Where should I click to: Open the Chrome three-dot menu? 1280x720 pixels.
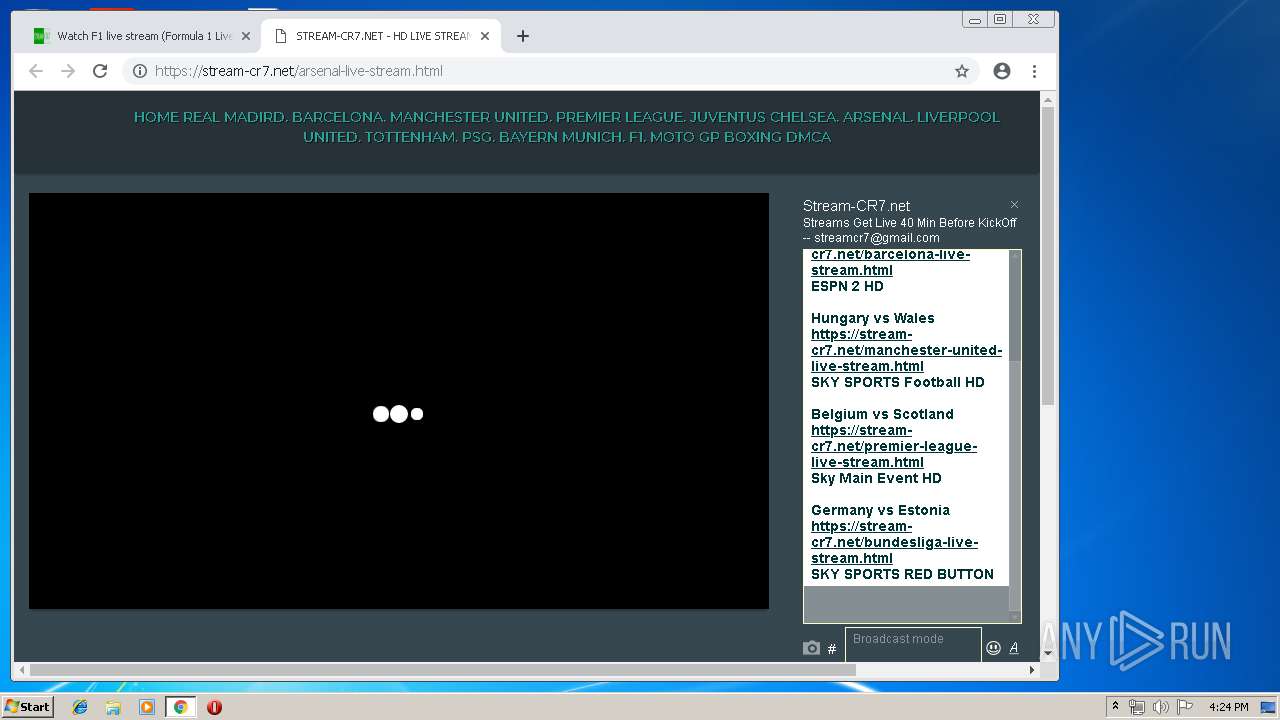[x=1034, y=71]
